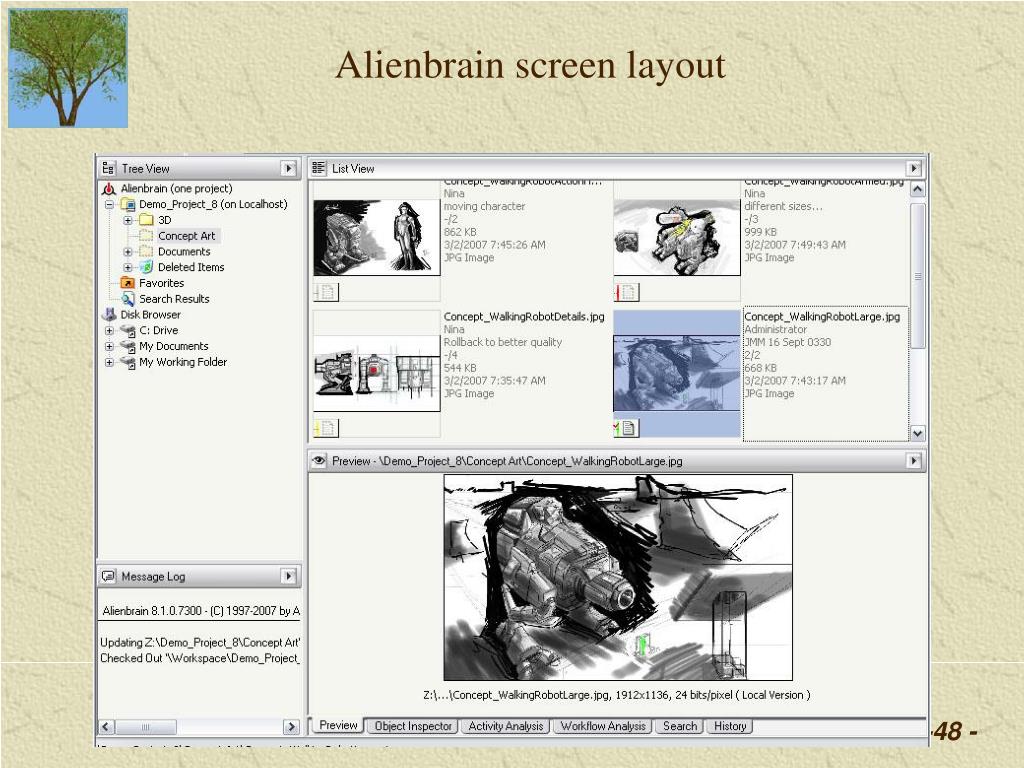
Task: Click the Message Log scroll right arrow
Action: (x=291, y=726)
